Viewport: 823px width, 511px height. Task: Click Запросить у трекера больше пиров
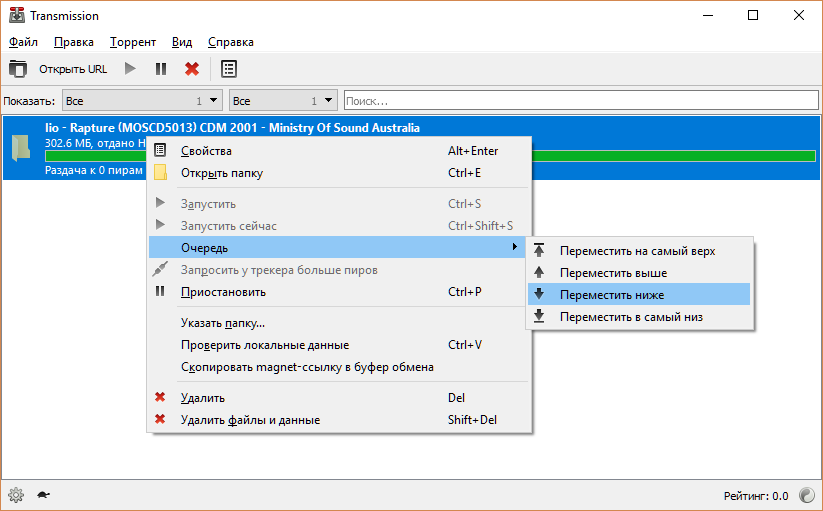339,270
